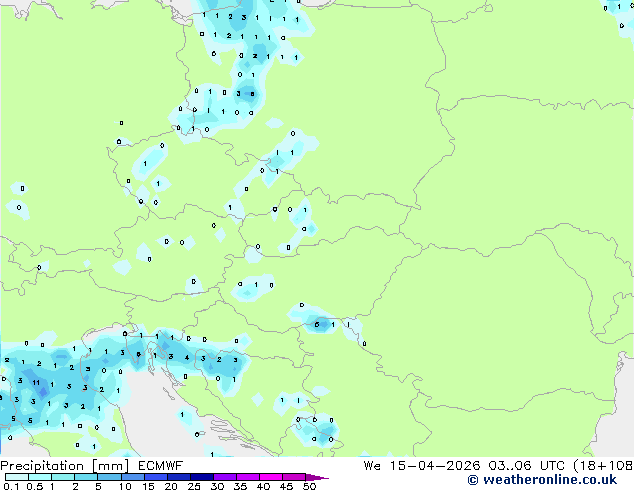The image size is (634, 490).
Task: Select the 'ECMWF' model label
Action: coord(161,466)
